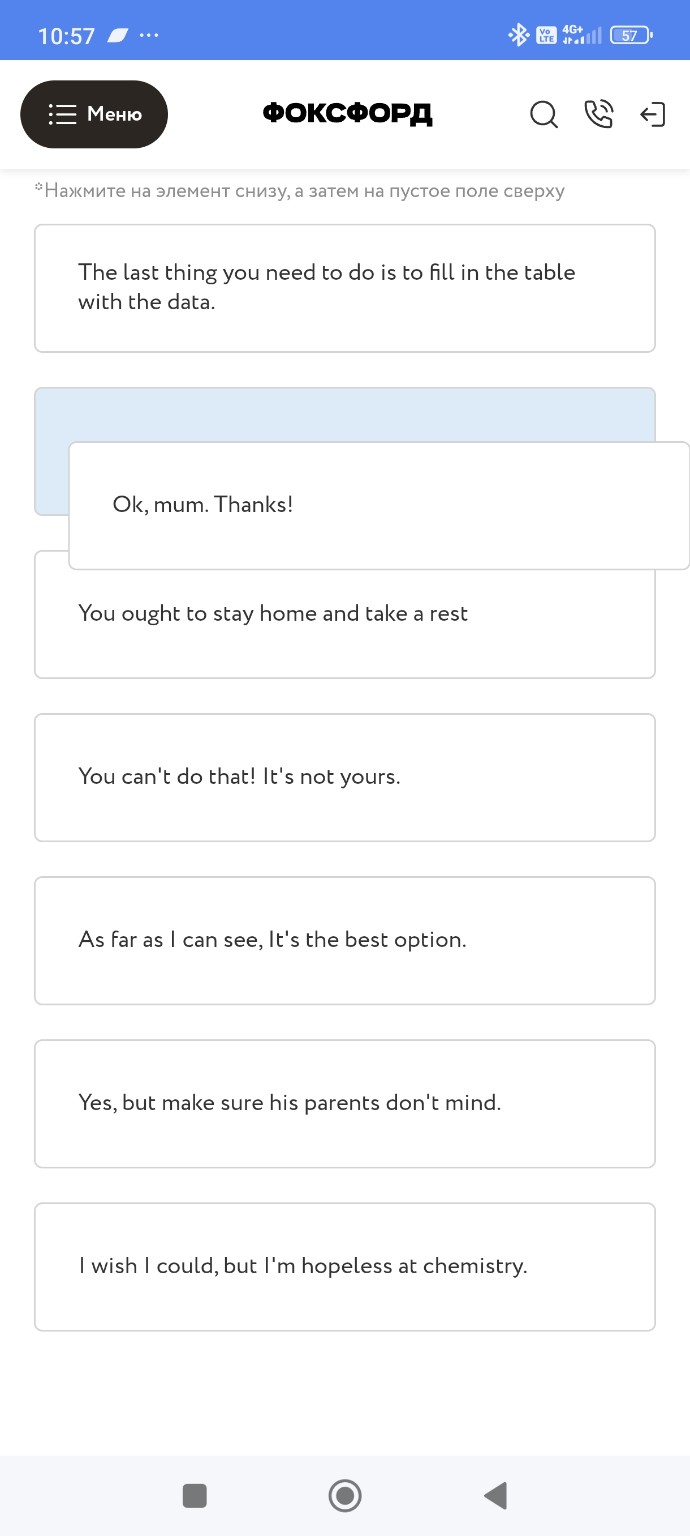This screenshot has width=690, height=1536.
Task: Tap the battery indicator in status bar
Action: (630, 36)
